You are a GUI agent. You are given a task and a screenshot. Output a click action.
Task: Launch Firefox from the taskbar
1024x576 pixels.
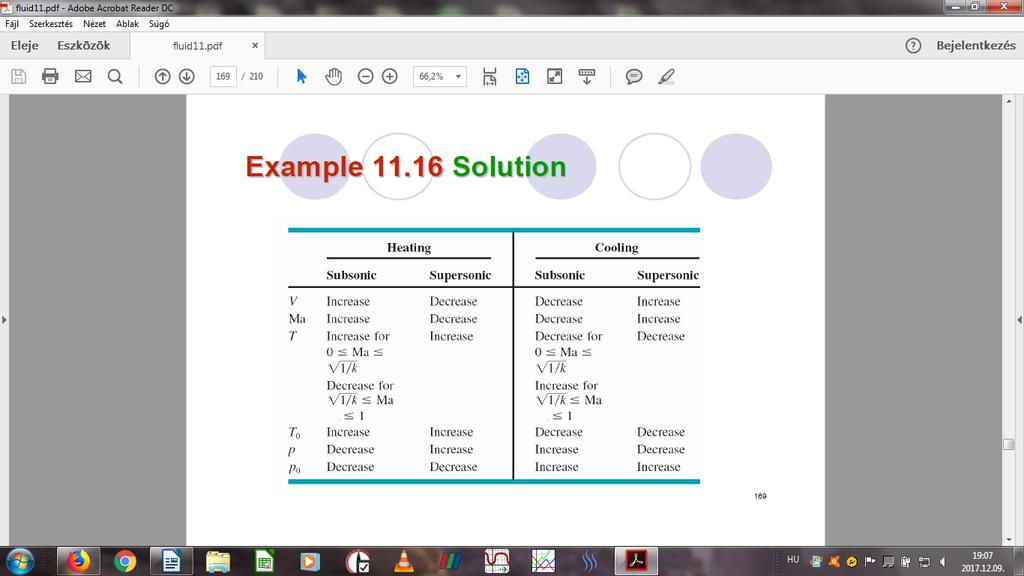78,562
